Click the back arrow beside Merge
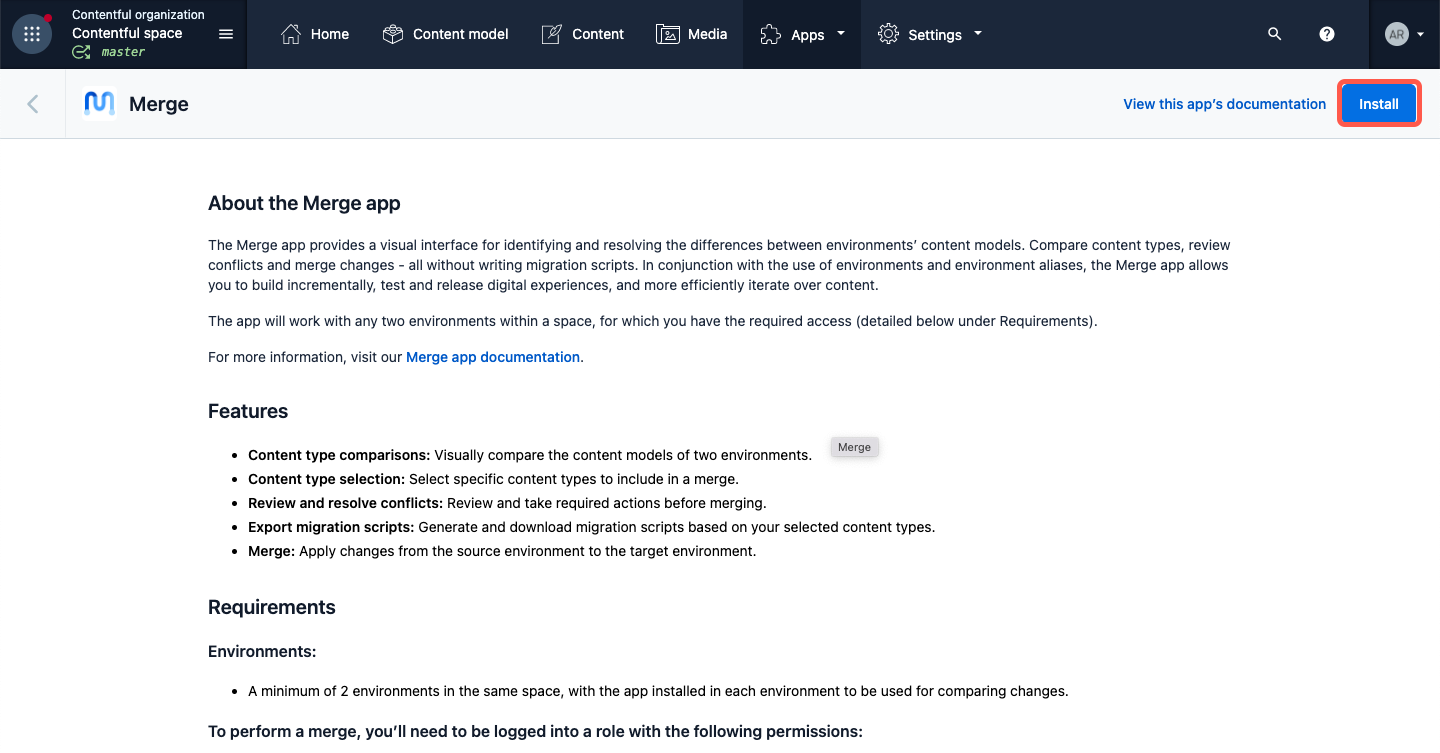The height and width of the screenshot is (753, 1440). click(x=32, y=103)
